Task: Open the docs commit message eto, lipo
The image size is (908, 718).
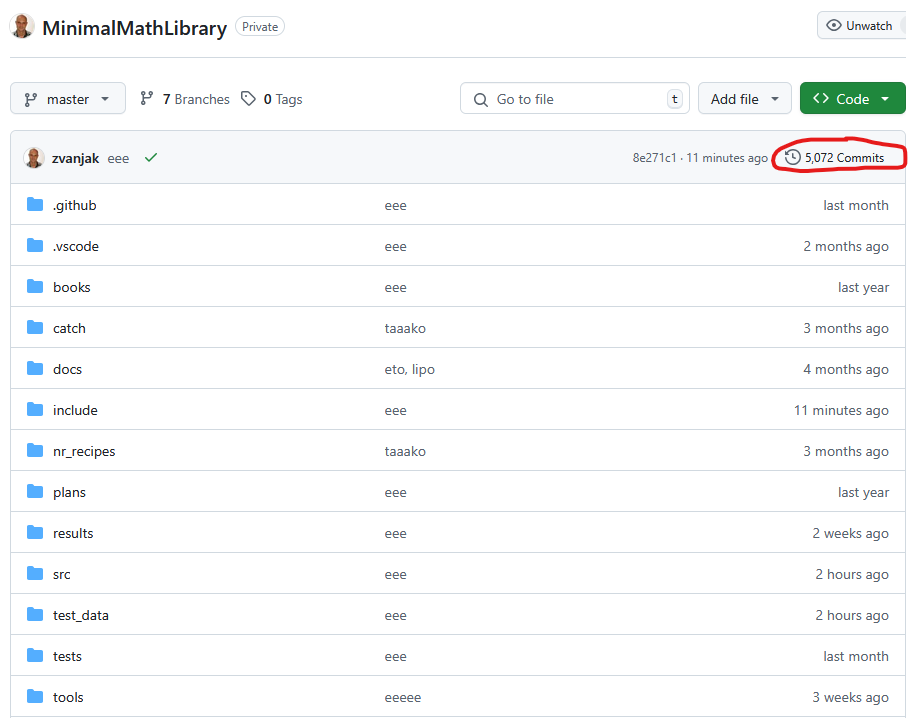Action: (x=409, y=369)
